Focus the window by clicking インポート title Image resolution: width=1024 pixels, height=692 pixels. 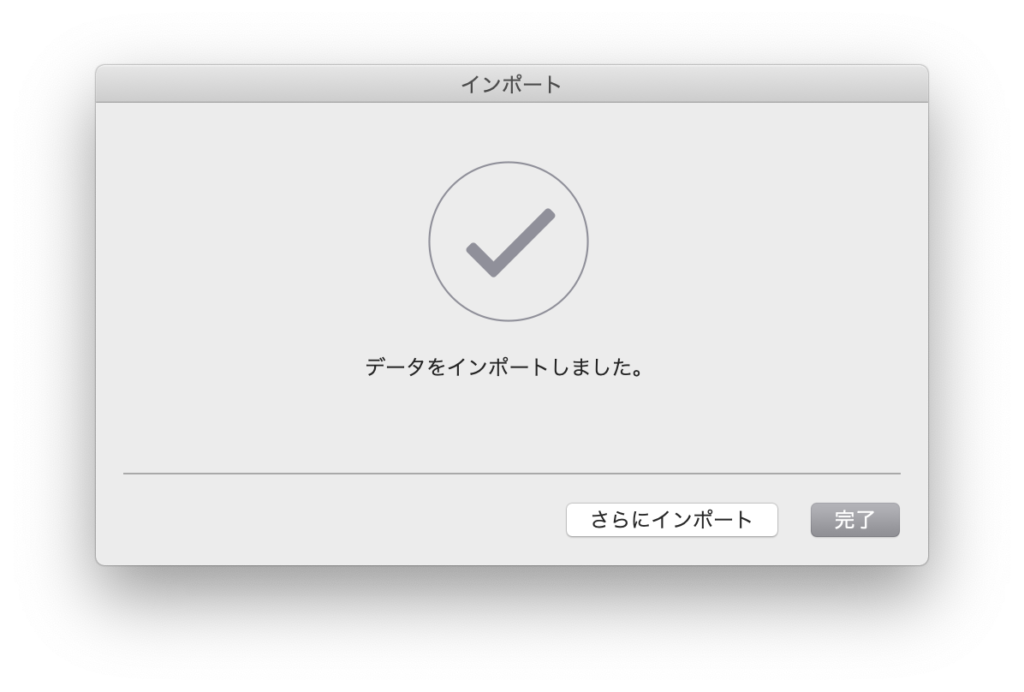tap(511, 84)
